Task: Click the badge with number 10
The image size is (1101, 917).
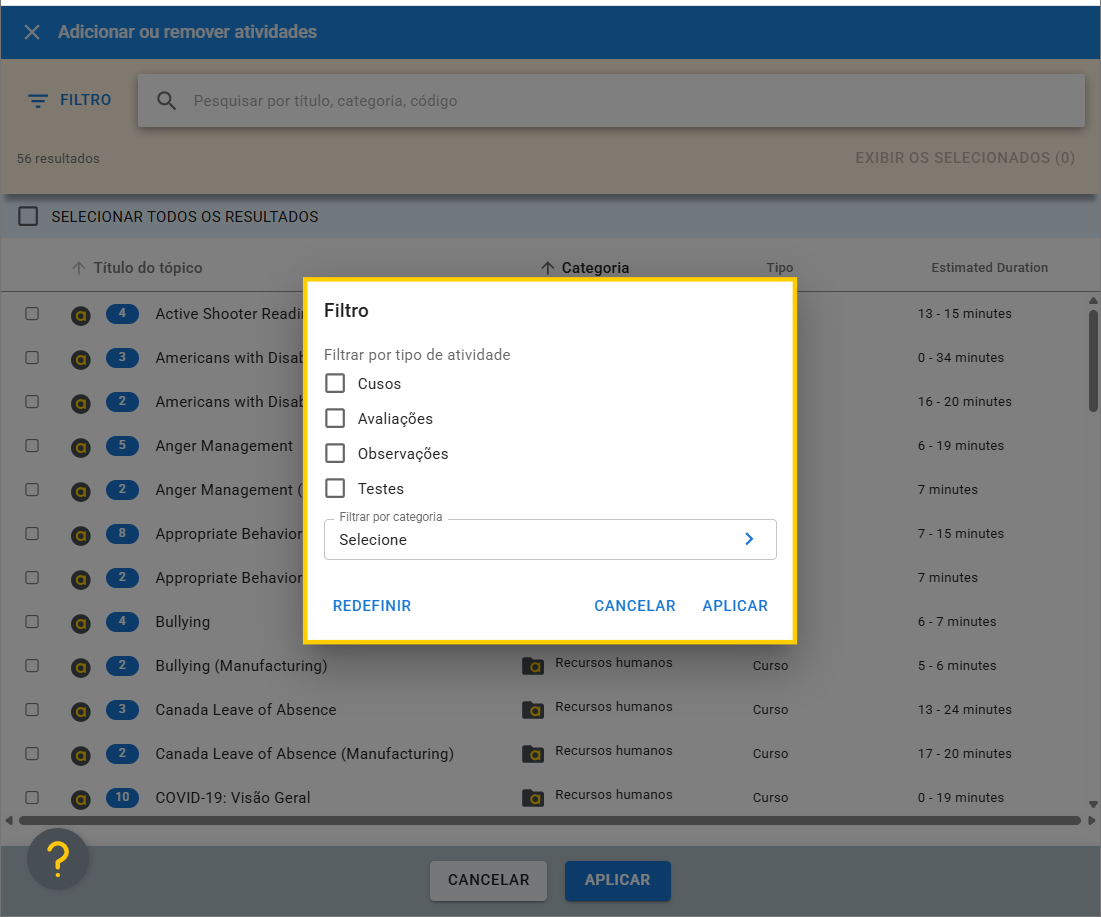Action: [122, 797]
